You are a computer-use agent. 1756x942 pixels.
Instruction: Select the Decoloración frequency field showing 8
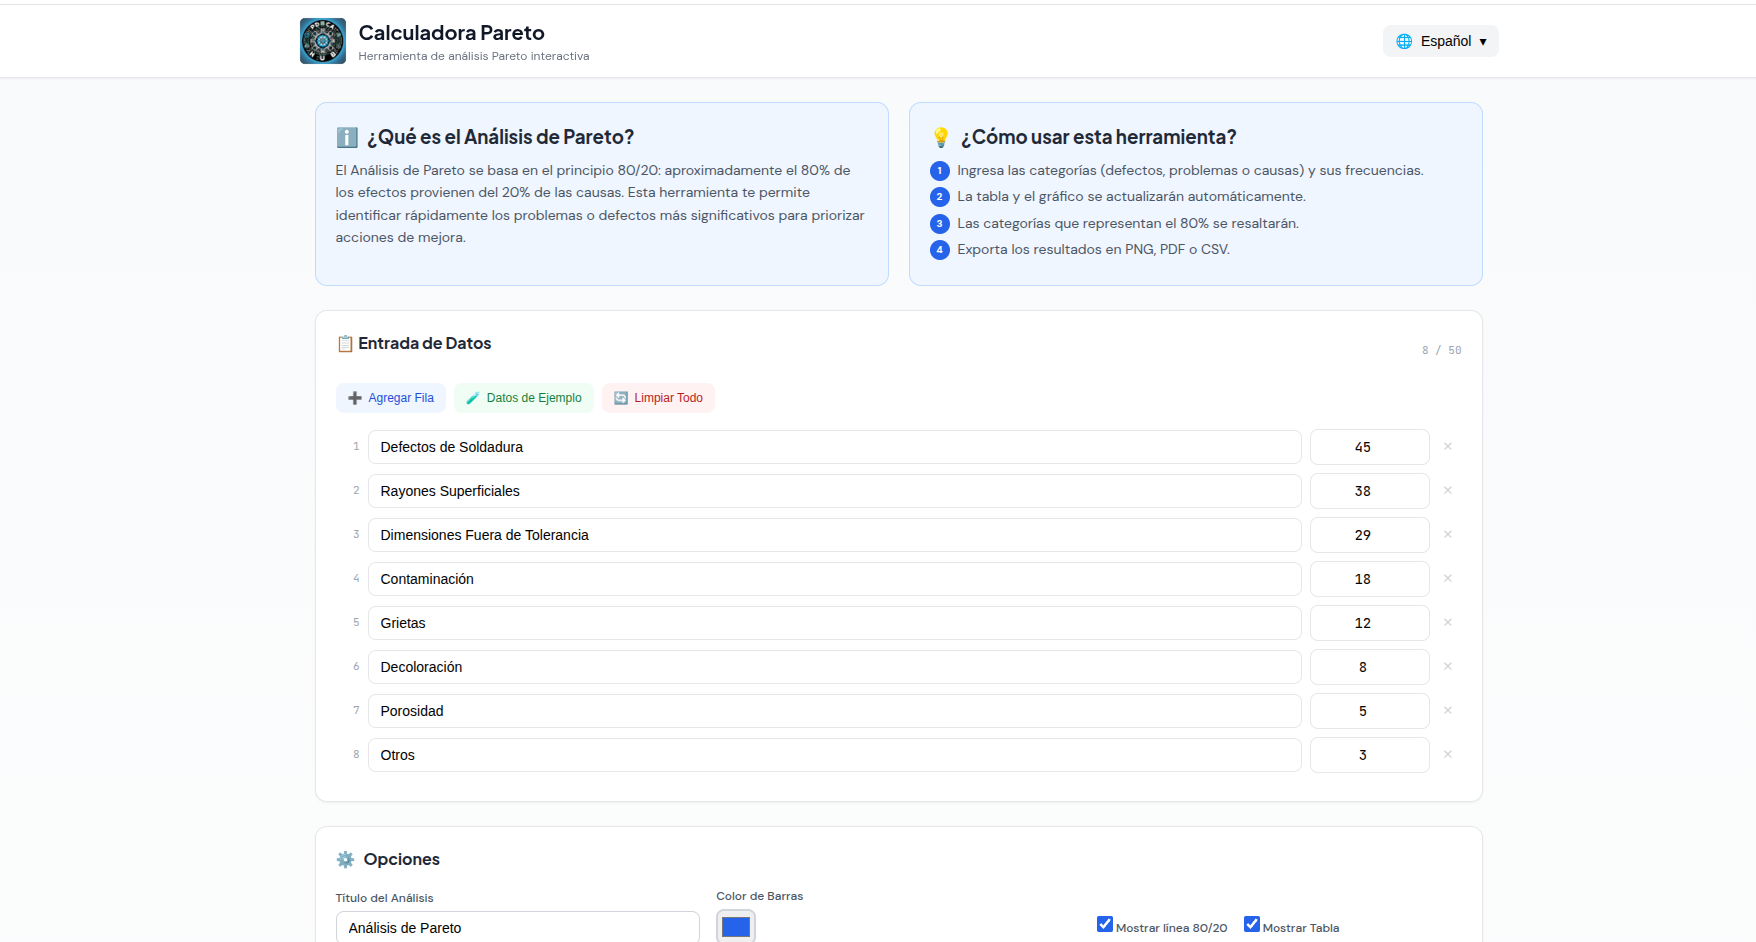click(1369, 667)
